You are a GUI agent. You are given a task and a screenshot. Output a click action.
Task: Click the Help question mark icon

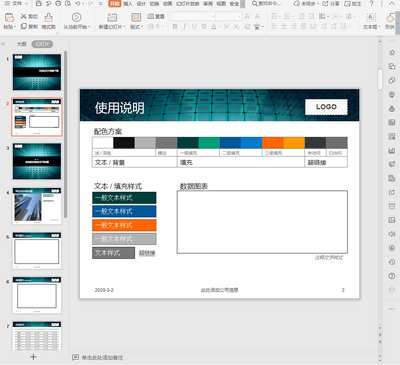(372, 4)
